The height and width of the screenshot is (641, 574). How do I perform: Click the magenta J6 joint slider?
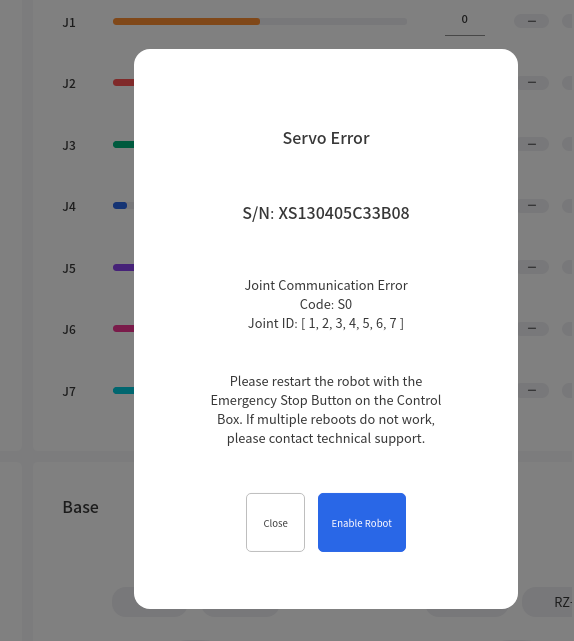123,329
